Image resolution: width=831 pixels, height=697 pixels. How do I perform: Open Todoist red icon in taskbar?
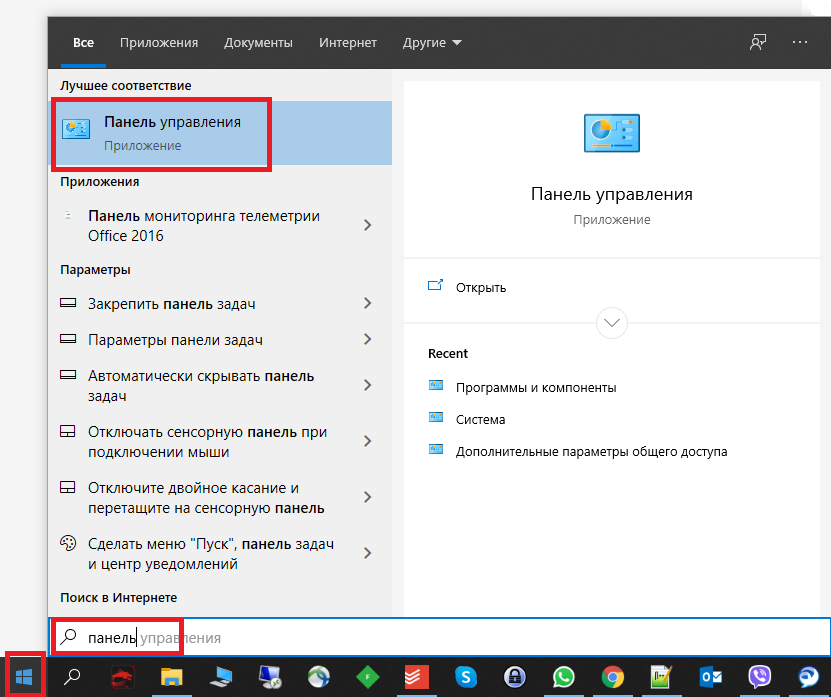pos(417,677)
